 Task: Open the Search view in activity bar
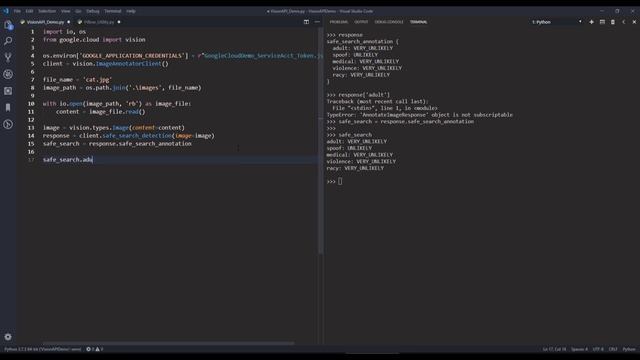(x=8, y=41)
